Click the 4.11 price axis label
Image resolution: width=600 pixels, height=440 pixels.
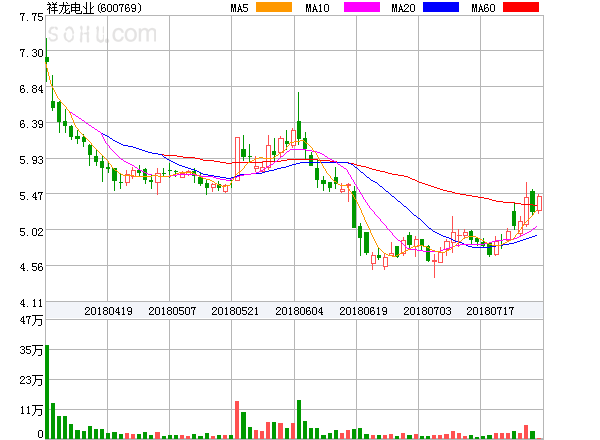31,303
